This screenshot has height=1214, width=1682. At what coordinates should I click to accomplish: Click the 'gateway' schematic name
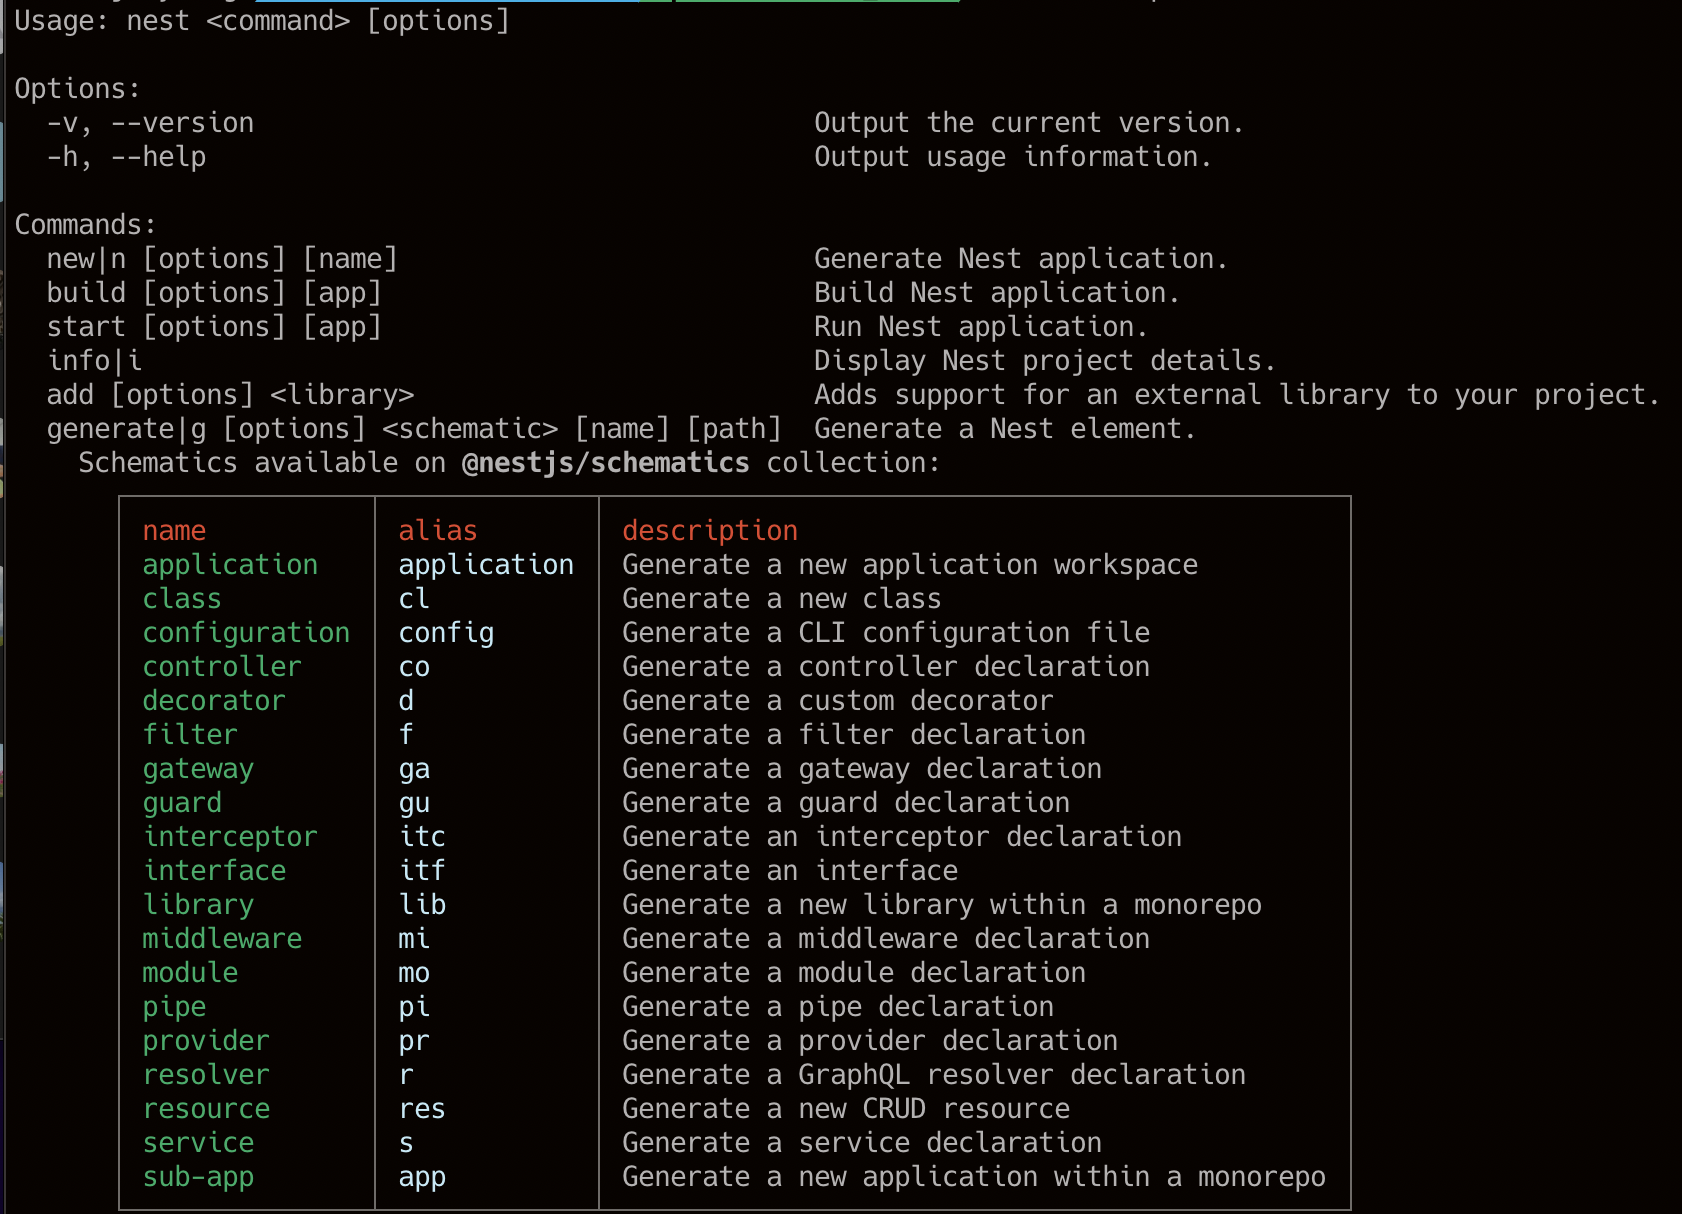coord(198,769)
